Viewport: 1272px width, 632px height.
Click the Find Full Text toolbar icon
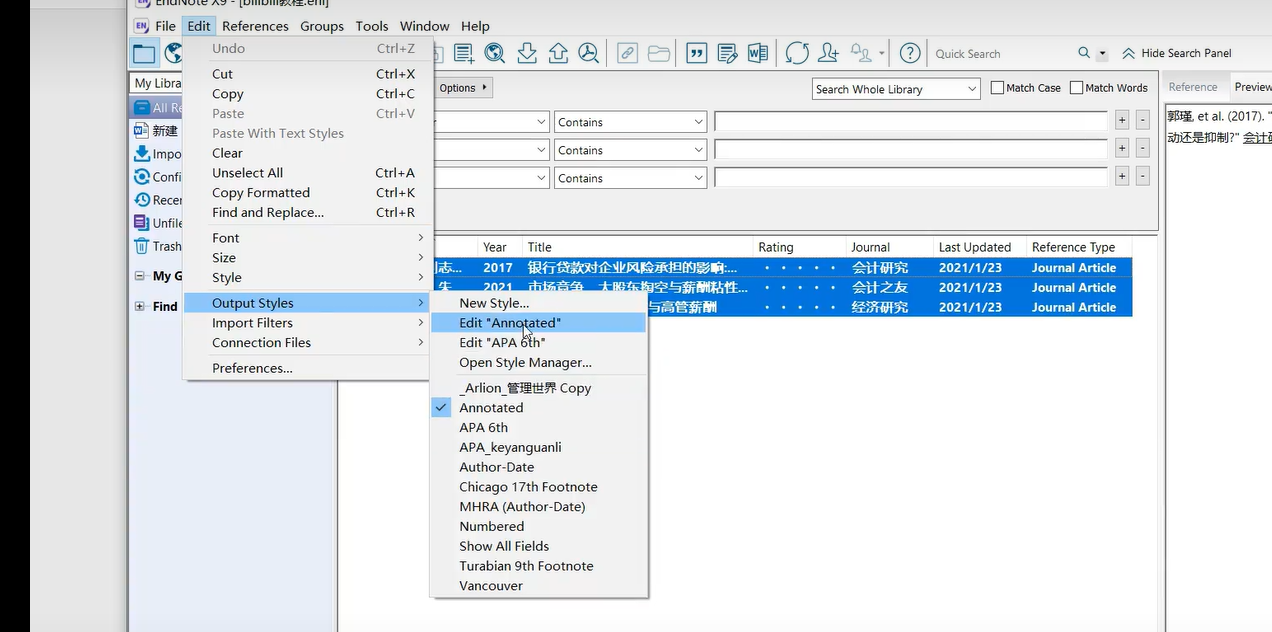point(589,53)
